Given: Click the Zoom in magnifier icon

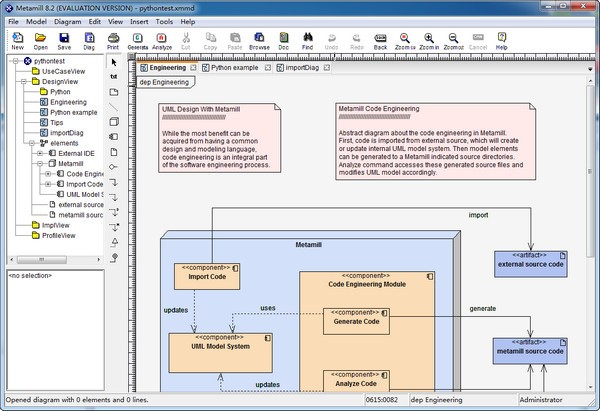Looking at the screenshot, I should coord(429,41).
